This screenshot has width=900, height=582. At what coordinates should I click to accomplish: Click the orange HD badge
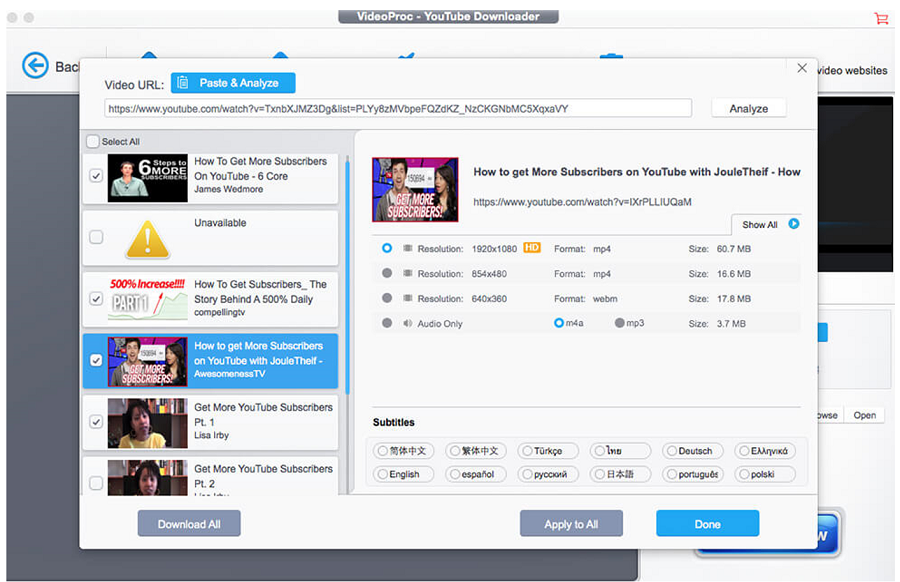(x=532, y=248)
